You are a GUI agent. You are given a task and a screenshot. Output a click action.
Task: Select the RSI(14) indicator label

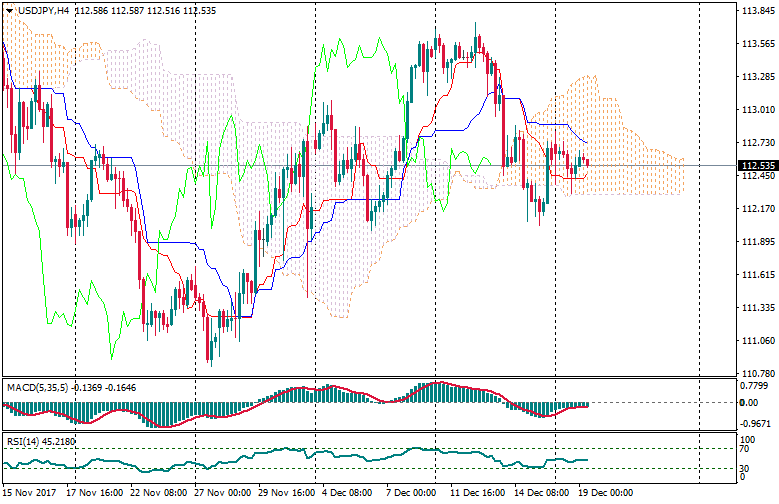click(x=22, y=440)
